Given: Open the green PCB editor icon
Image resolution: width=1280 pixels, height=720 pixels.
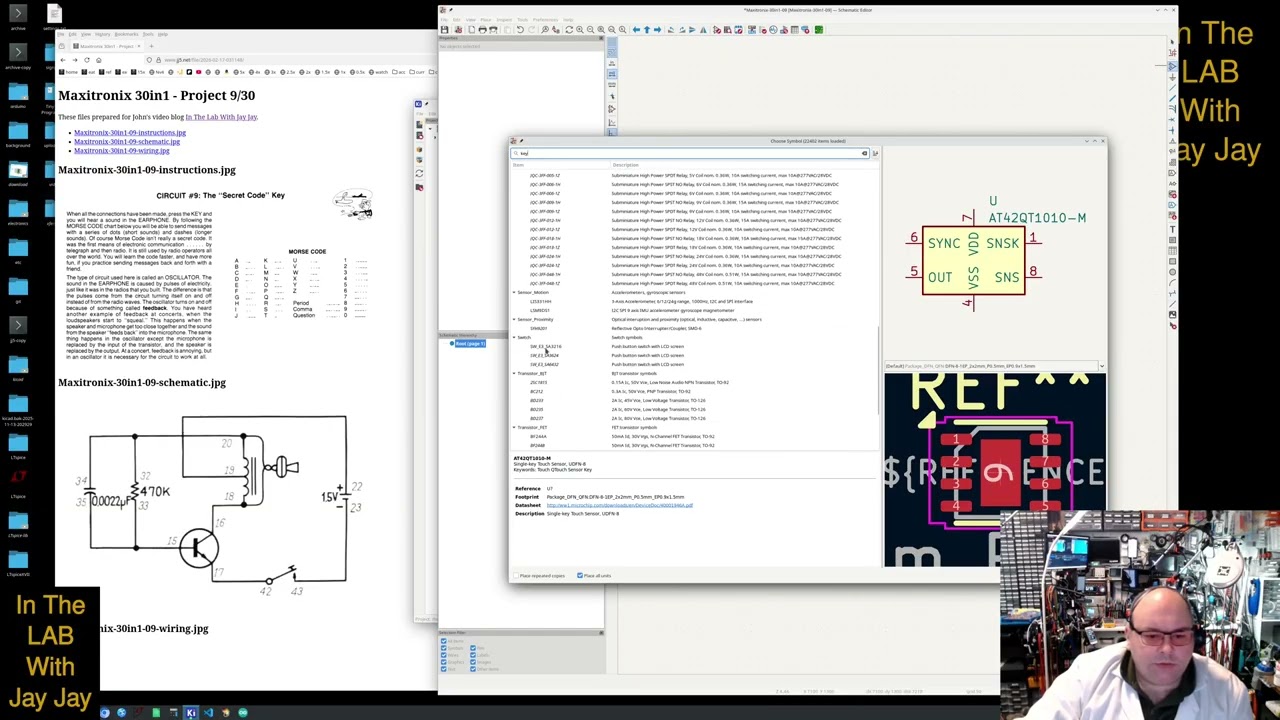Looking at the screenshot, I should coord(818,30).
